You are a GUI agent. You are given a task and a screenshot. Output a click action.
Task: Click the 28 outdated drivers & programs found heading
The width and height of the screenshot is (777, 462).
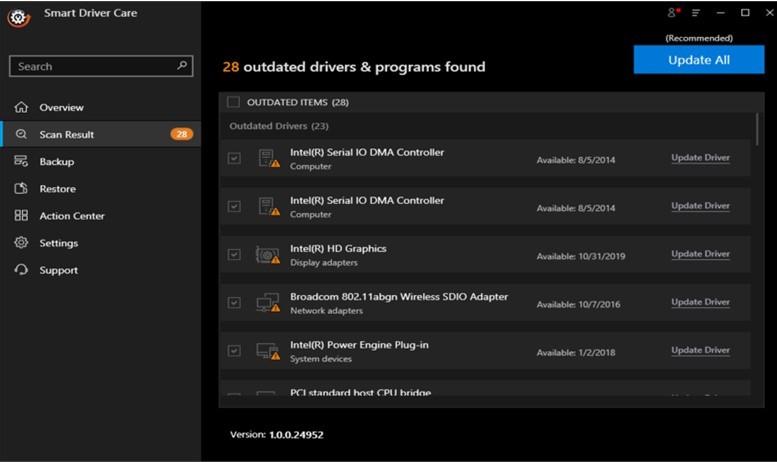[x=354, y=67]
